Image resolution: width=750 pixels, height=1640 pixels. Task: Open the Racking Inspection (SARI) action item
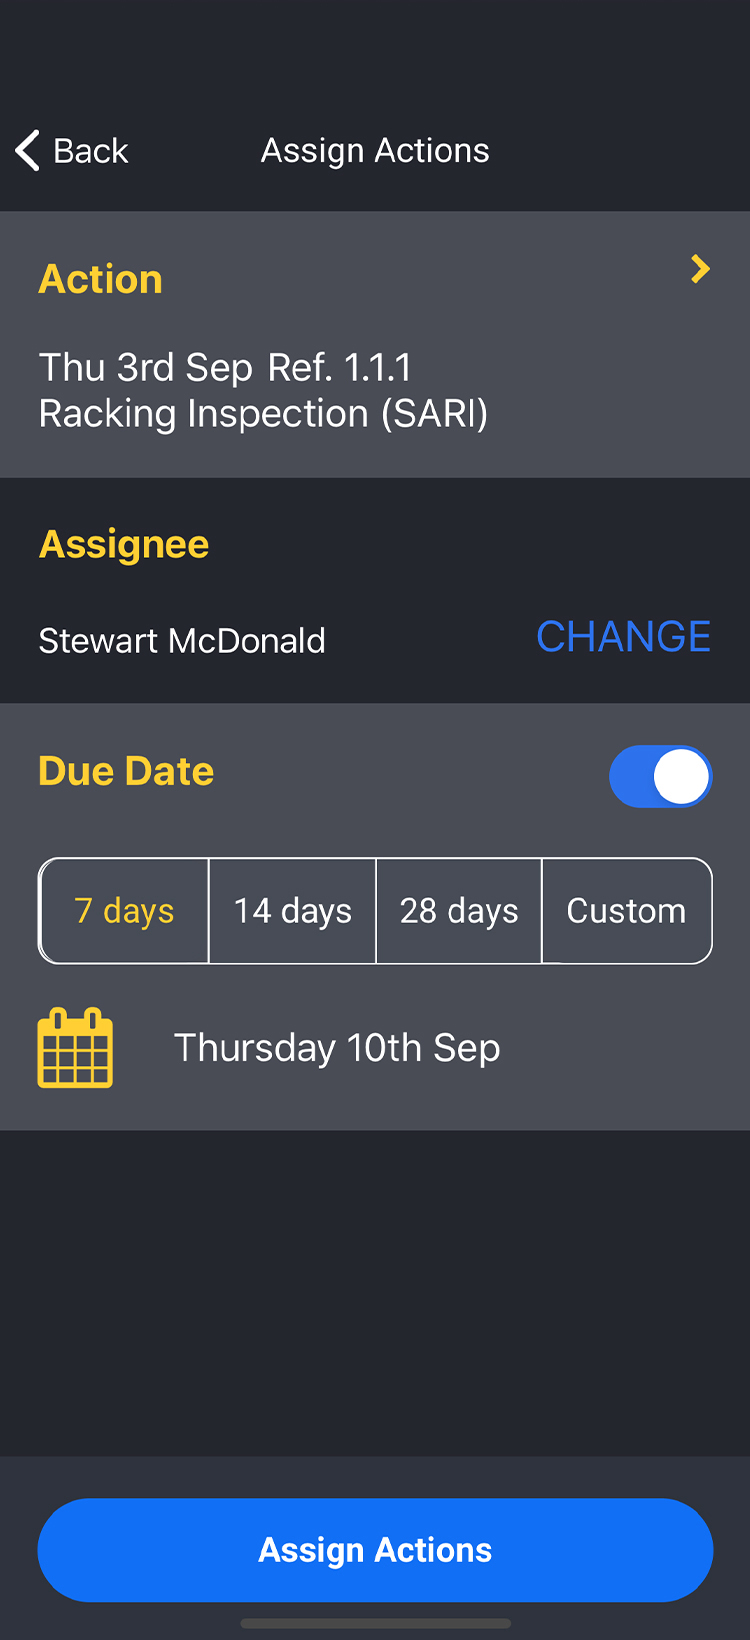(262, 413)
